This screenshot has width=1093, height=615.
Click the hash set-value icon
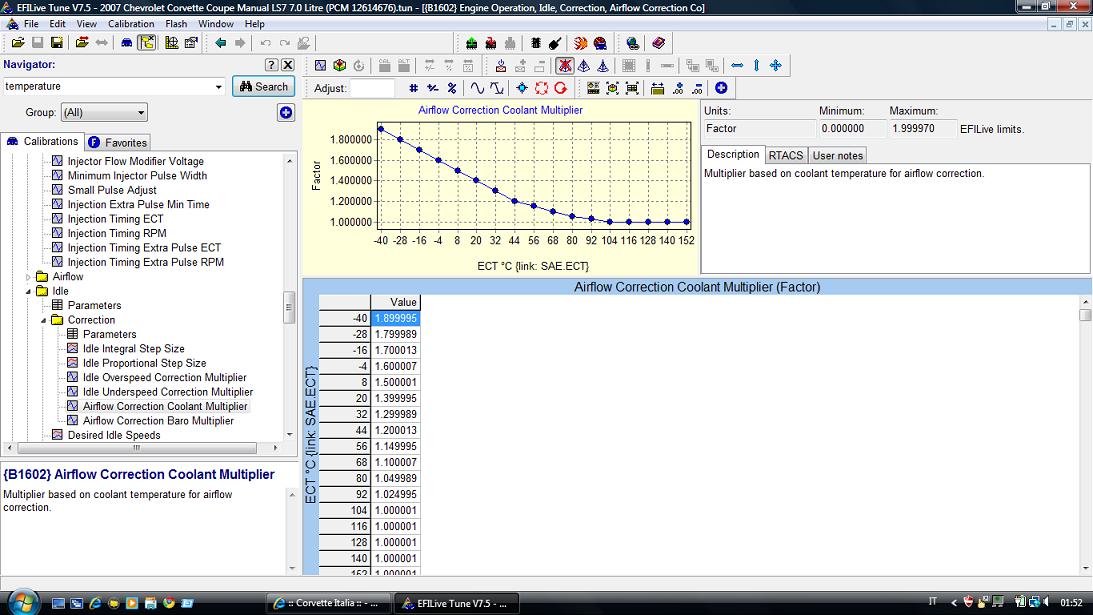click(413, 88)
